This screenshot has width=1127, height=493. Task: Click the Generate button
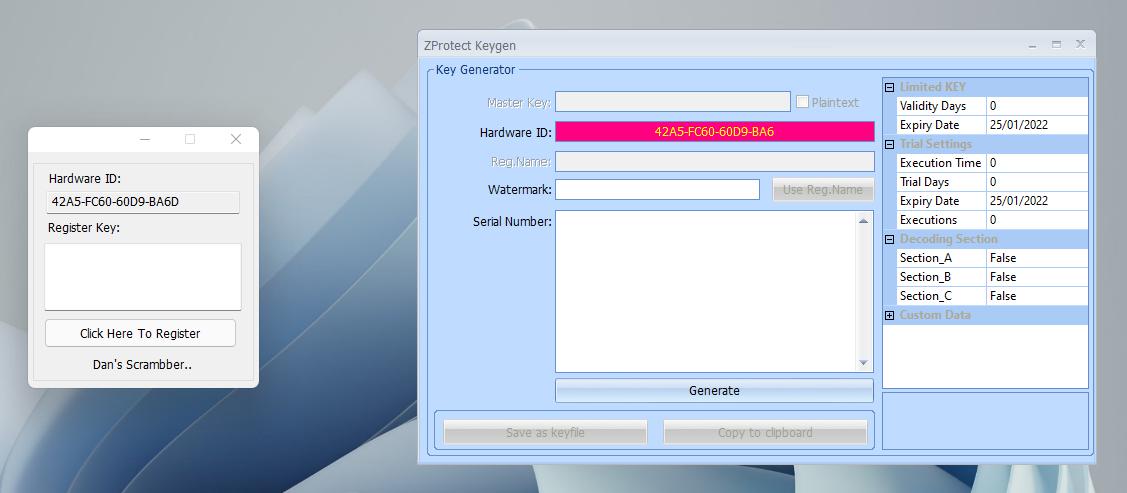coord(714,391)
